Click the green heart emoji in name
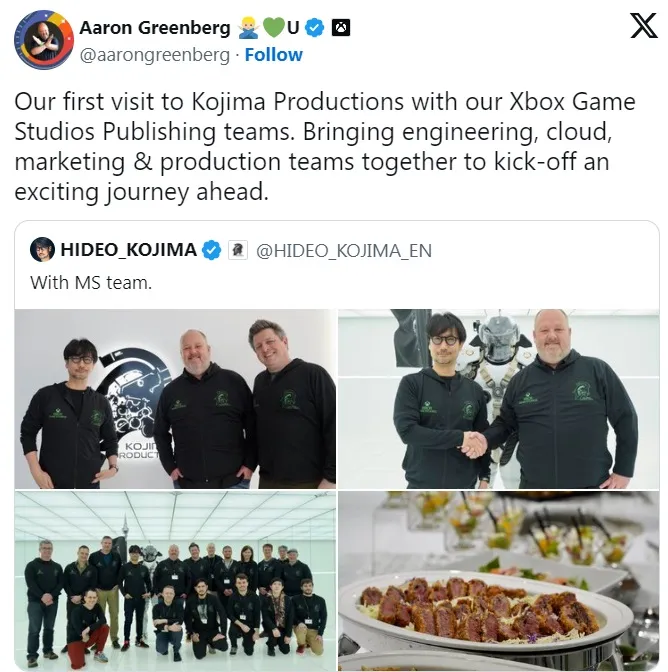The width and height of the screenshot is (668, 672). click(x=273, y=28)
